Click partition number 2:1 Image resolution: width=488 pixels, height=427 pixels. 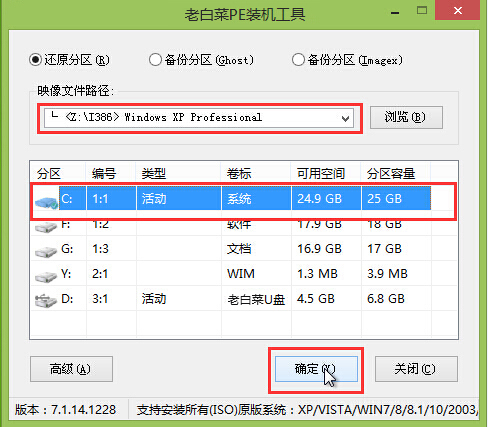(x=100, y=274)
